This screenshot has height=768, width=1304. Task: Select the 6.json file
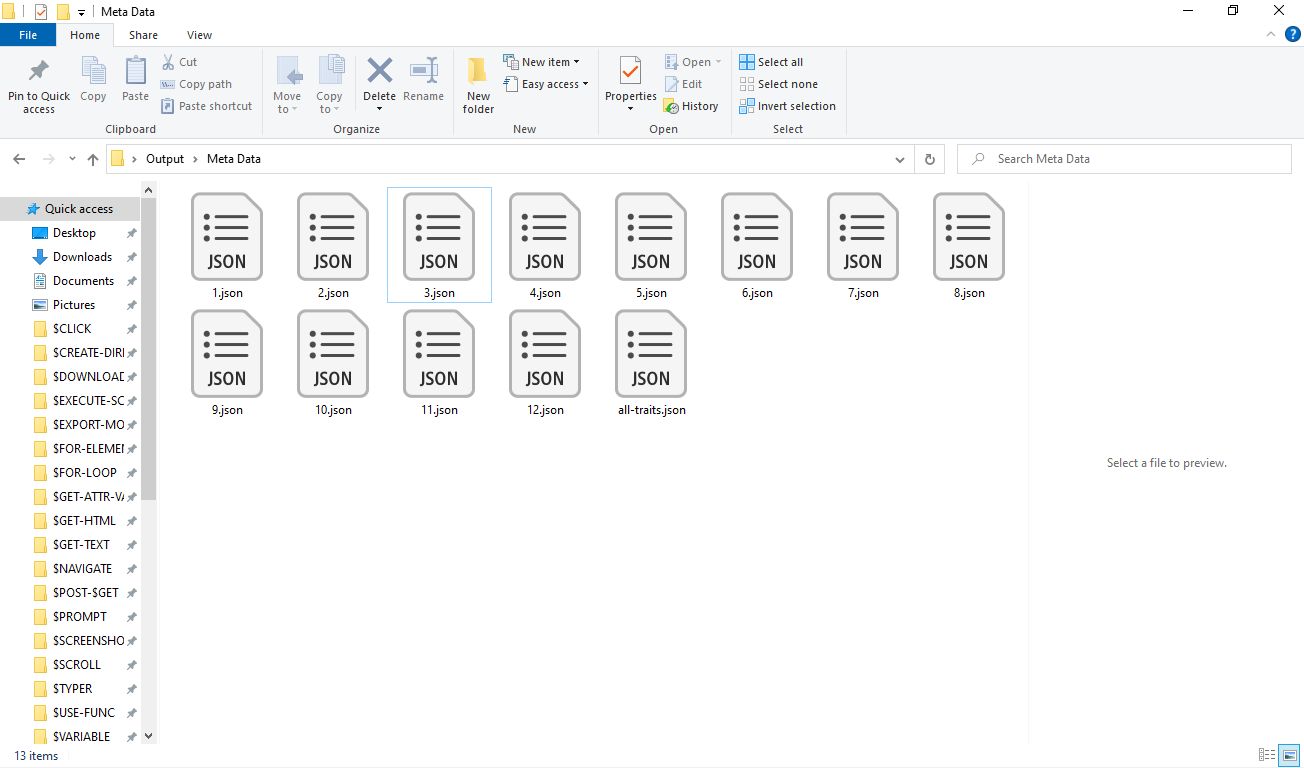[757, 245]
